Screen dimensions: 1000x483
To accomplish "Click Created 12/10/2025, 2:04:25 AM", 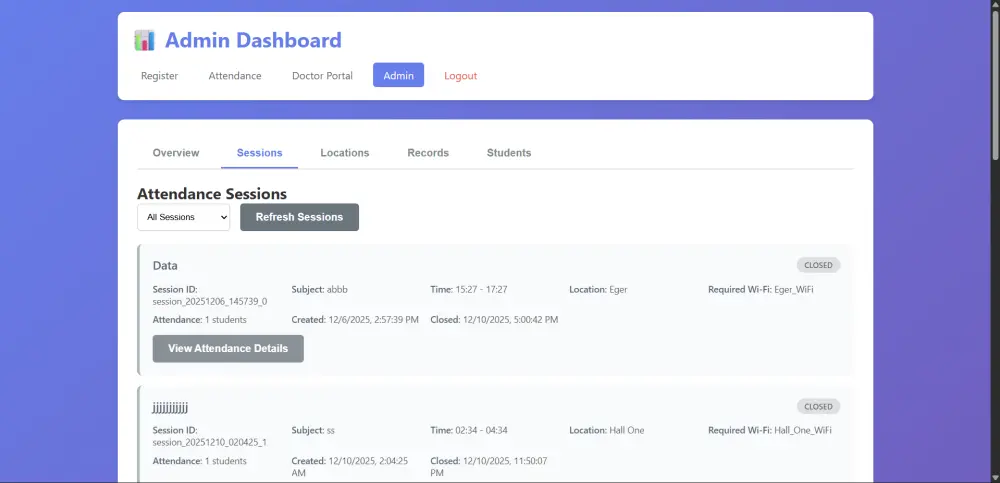I will 350,466.
